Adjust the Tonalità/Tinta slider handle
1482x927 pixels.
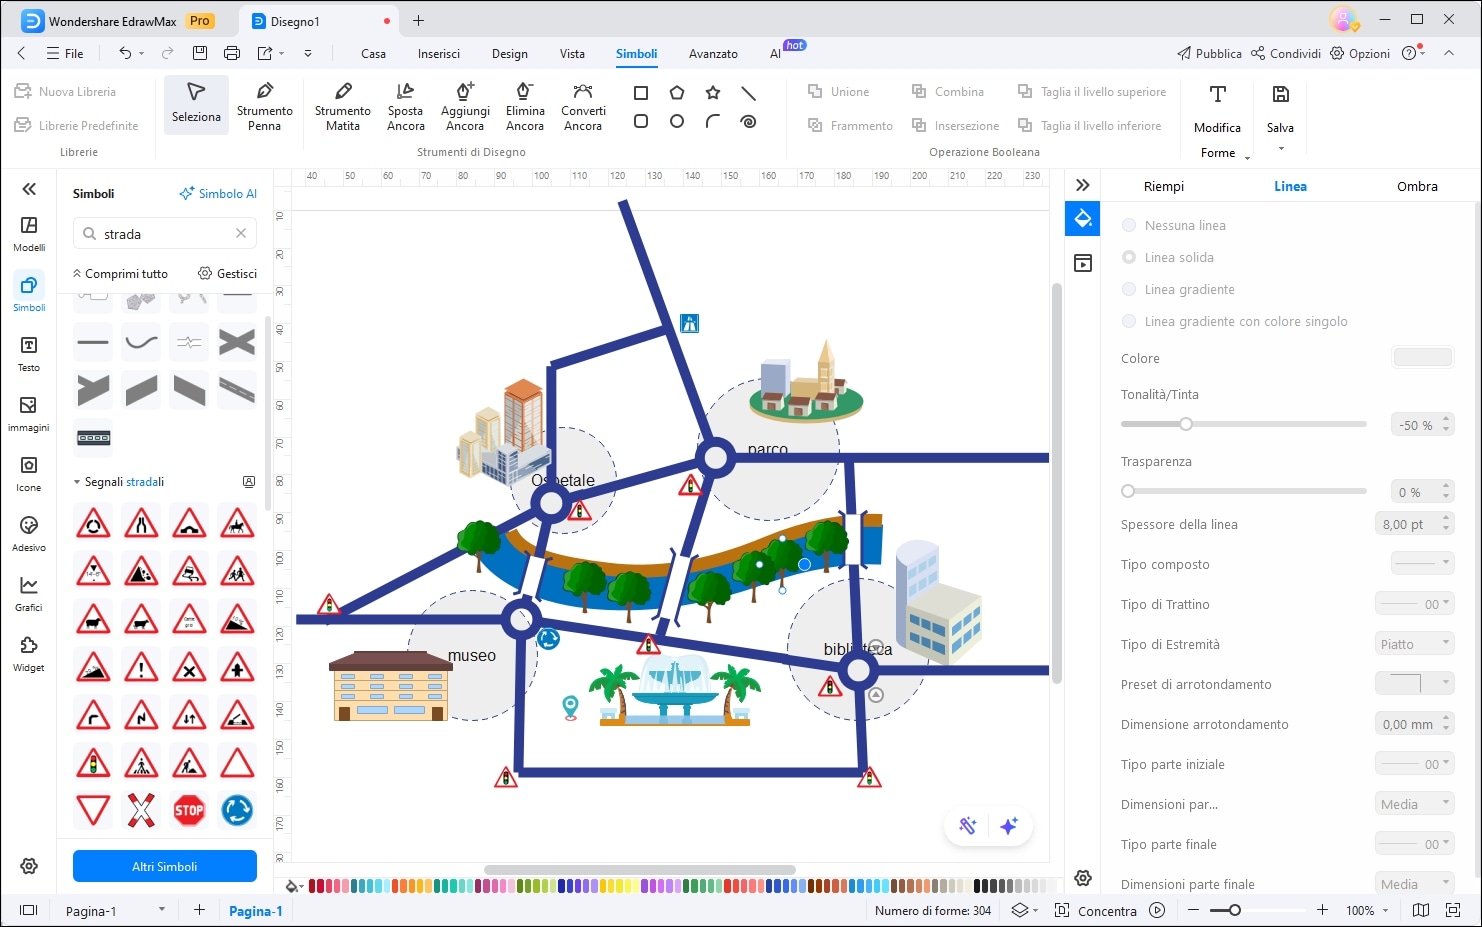pos(1186,424)
